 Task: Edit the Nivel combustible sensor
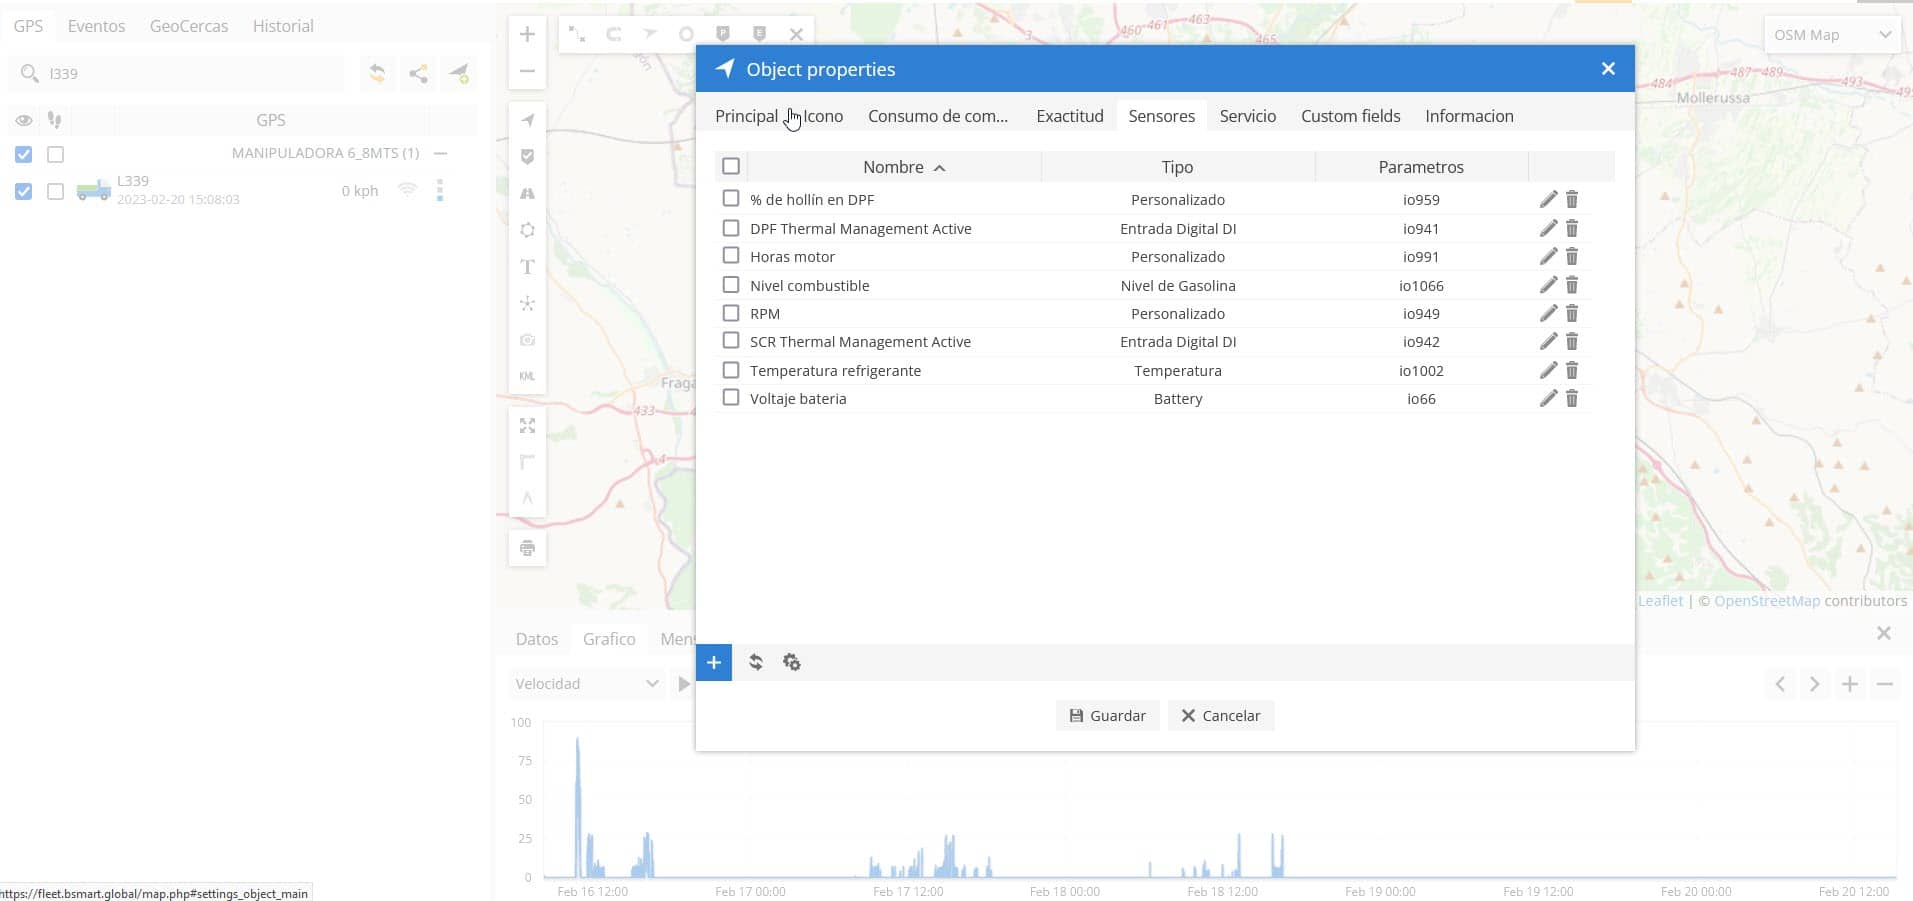point(1548,285)
